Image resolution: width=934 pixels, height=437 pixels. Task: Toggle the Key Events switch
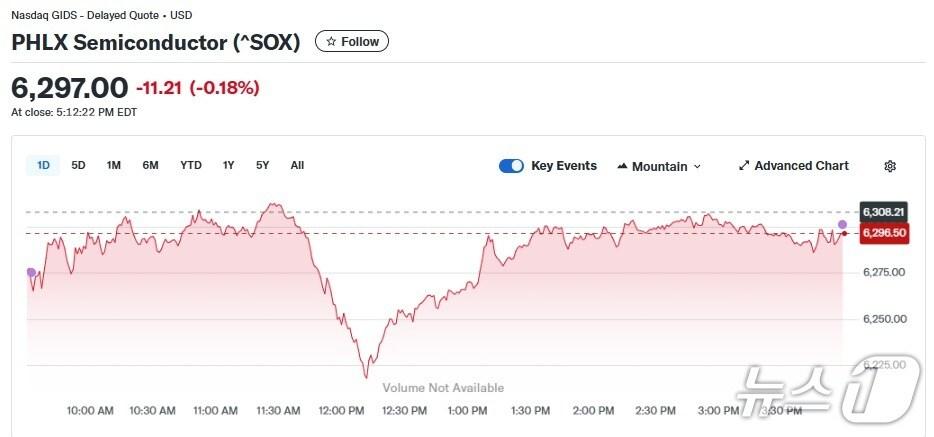[x=511, y=166]
